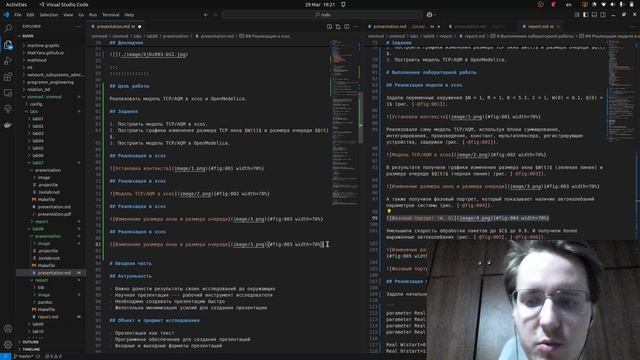Image resolution: width=640 pixels, height=360 pixels.
Task: Click the report.md breadcrumb in right editor
Action: (474, 36)
